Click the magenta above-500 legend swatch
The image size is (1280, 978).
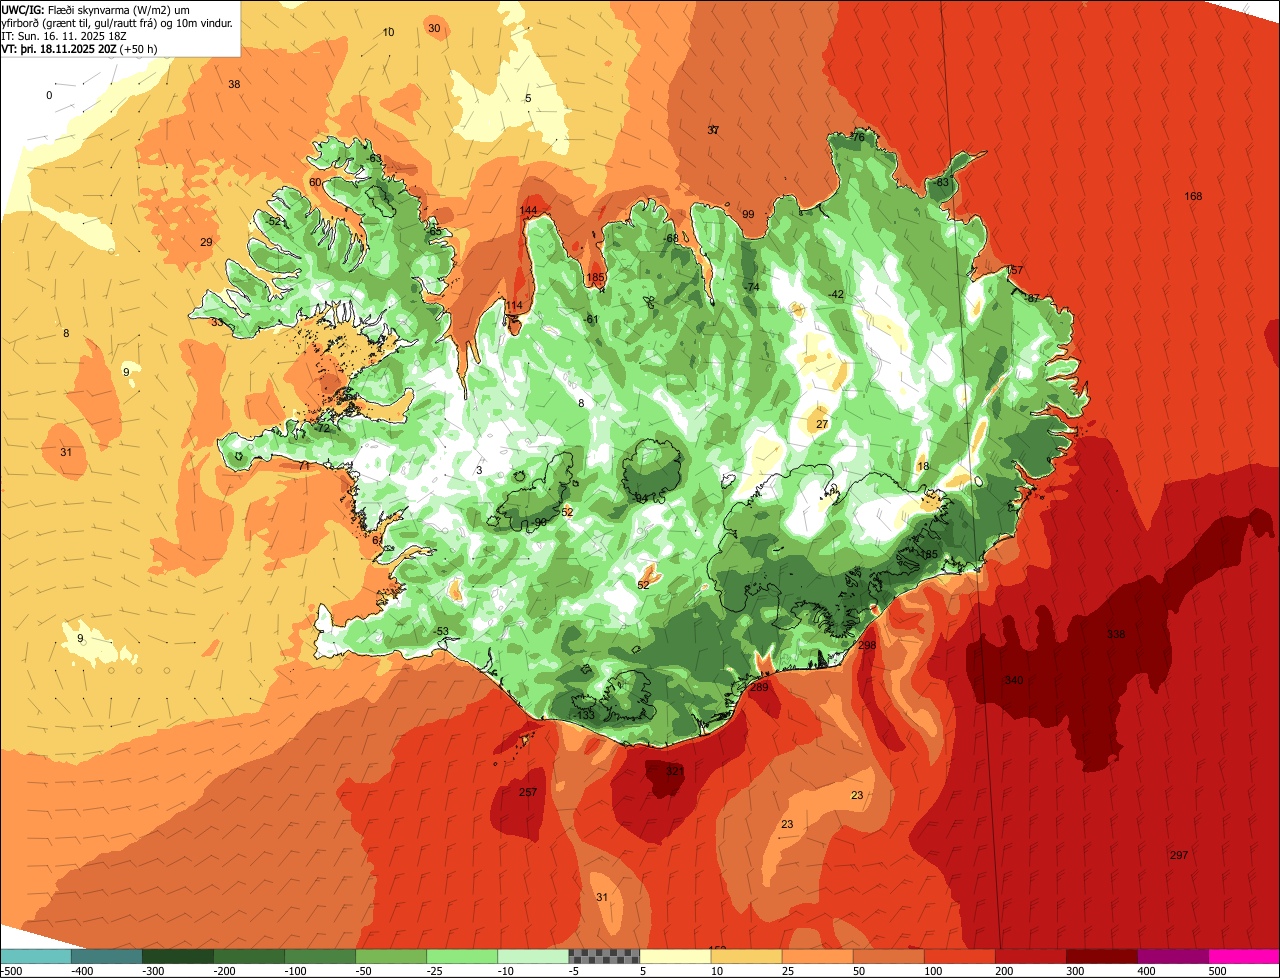[x=1244, y=956]
